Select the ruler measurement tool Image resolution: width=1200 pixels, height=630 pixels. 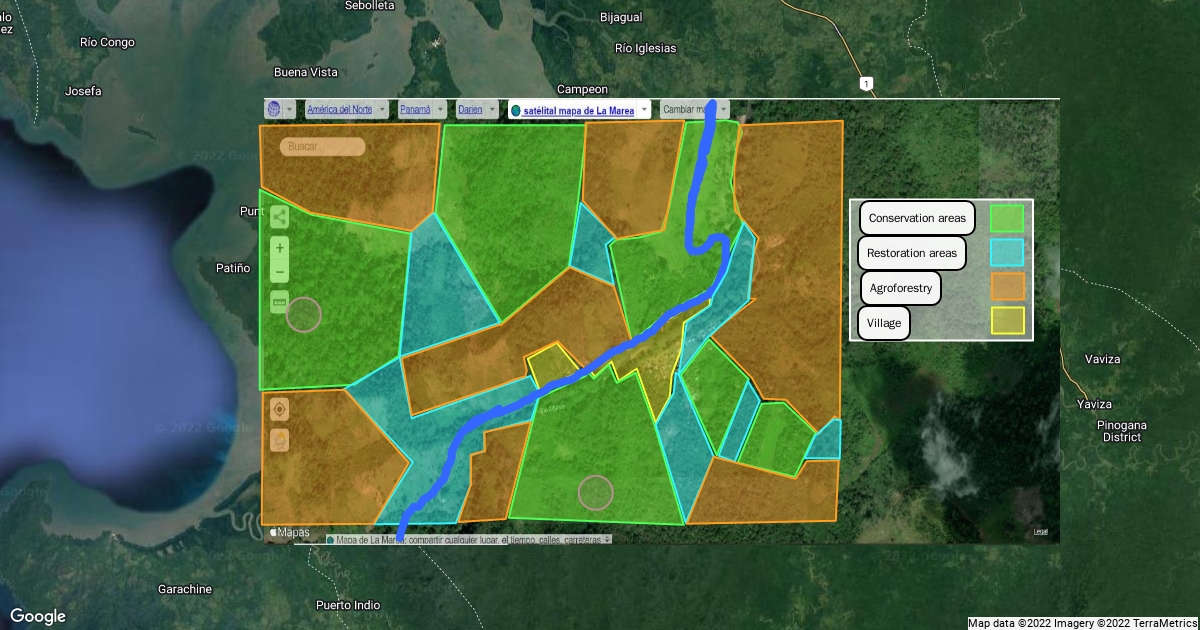(x=280, y=302)
